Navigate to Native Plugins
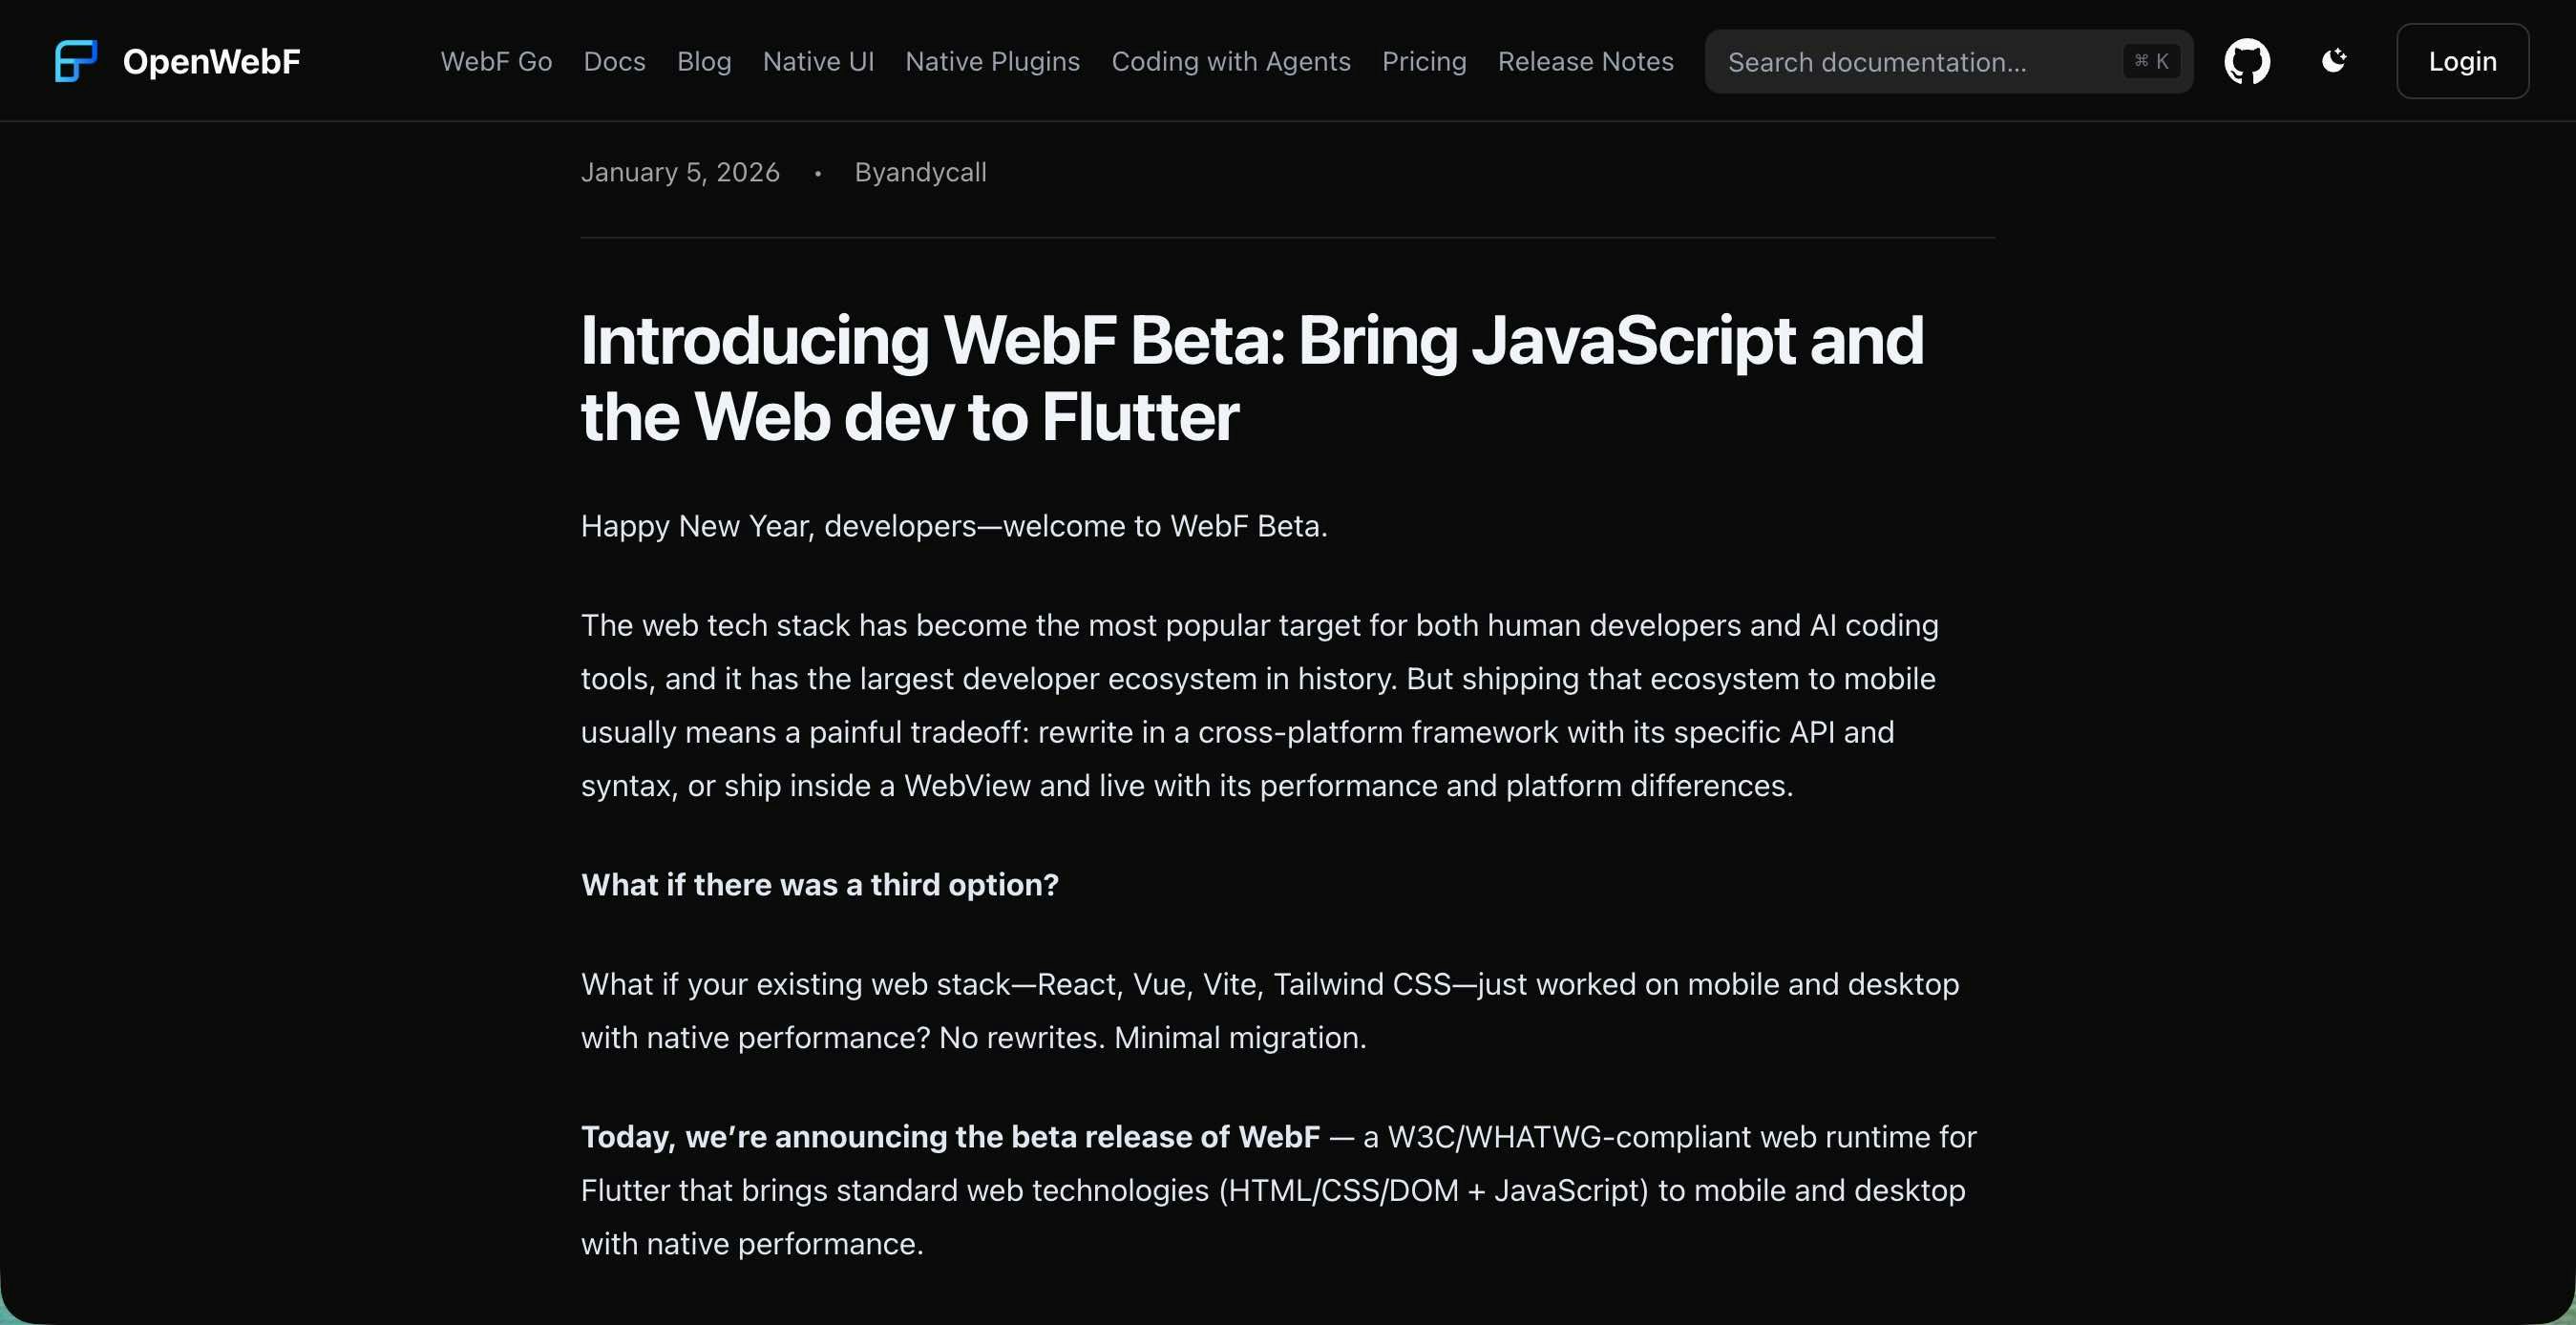The width and height of the screenshot is (2576, 1325). (x=992, y=61)
